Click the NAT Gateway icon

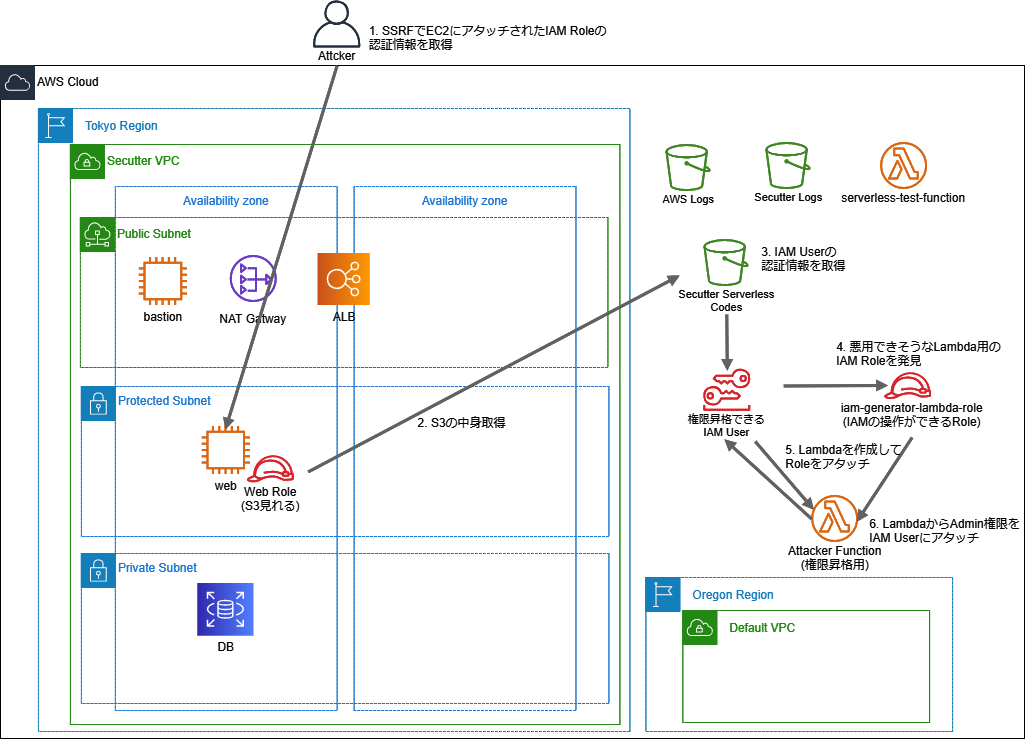[252, 279]
